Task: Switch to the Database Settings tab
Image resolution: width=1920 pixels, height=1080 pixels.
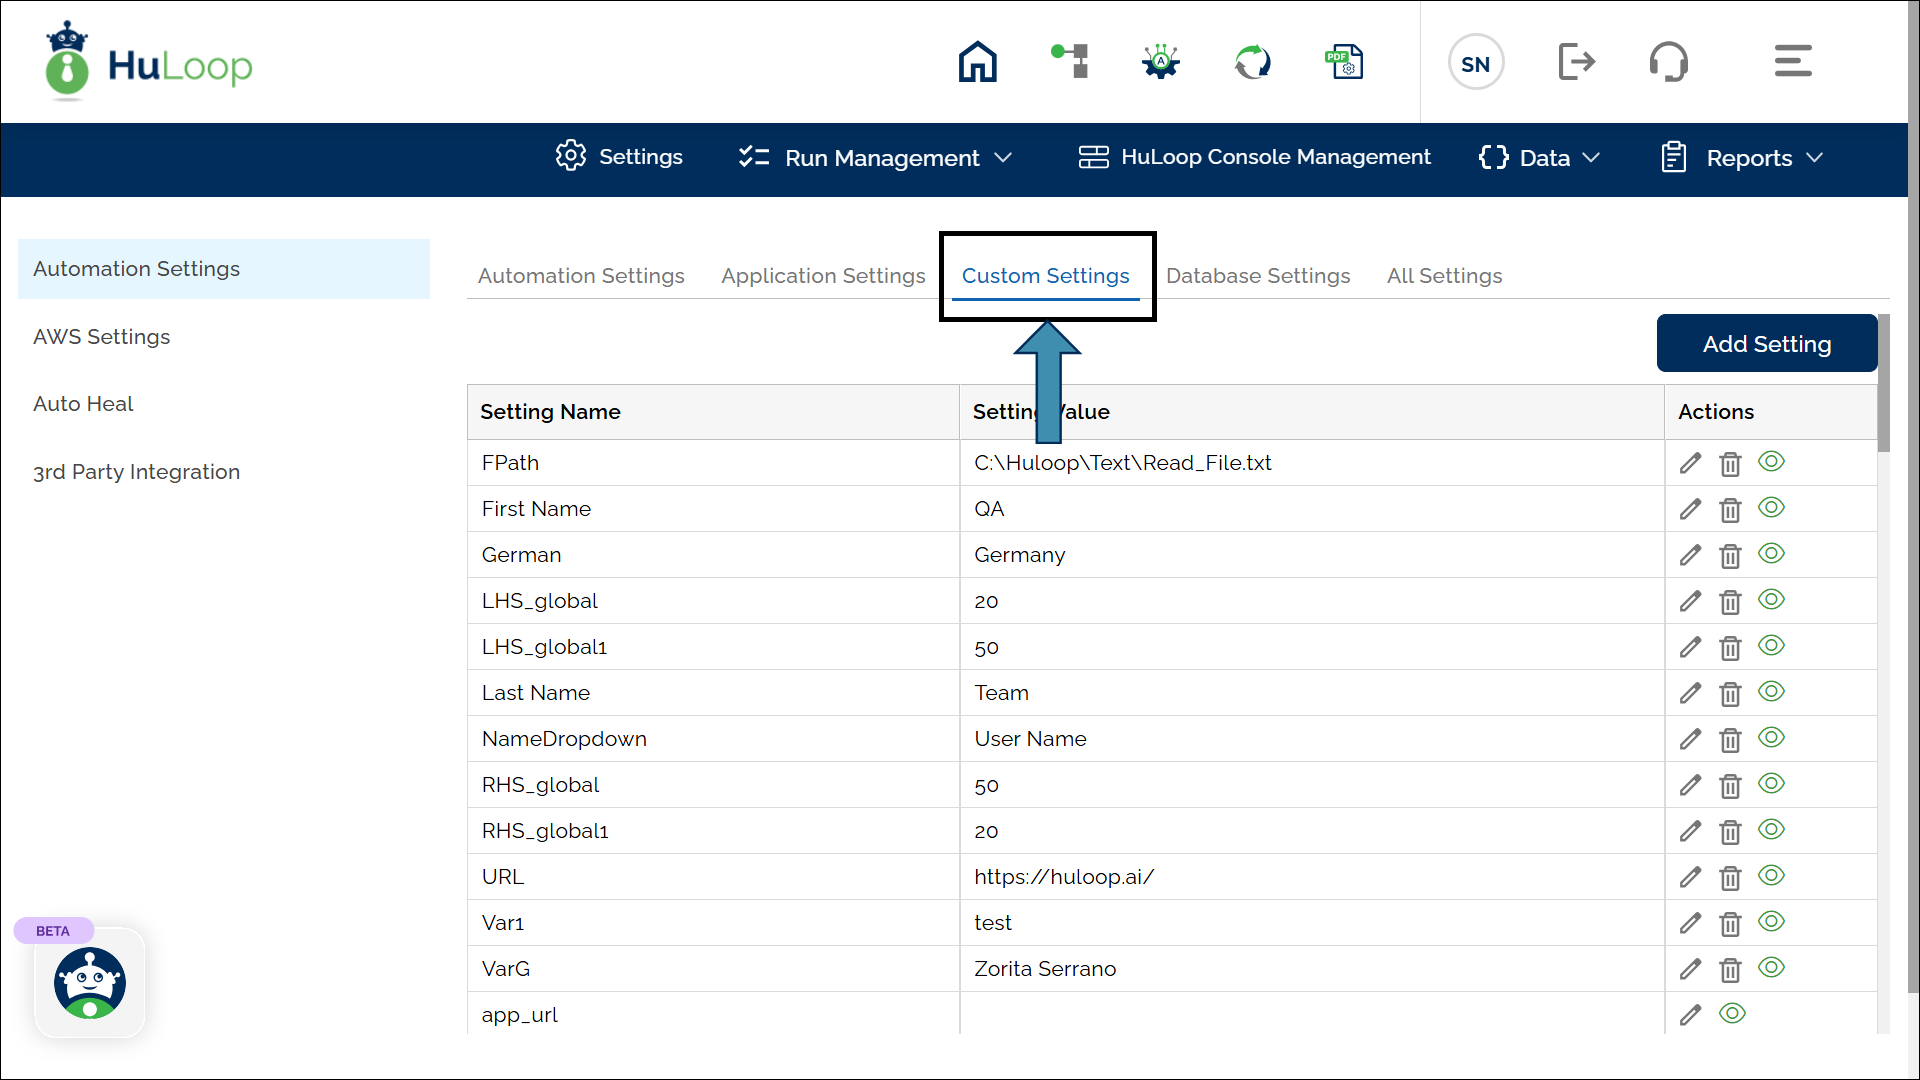Action: click(1257, 276)
